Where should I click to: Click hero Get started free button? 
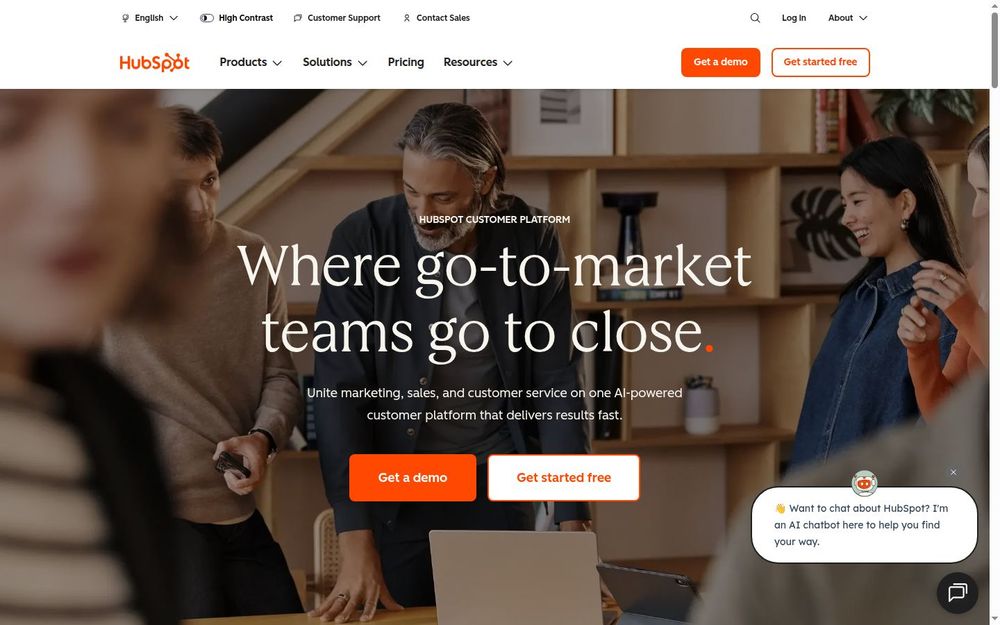click(563, 478)
